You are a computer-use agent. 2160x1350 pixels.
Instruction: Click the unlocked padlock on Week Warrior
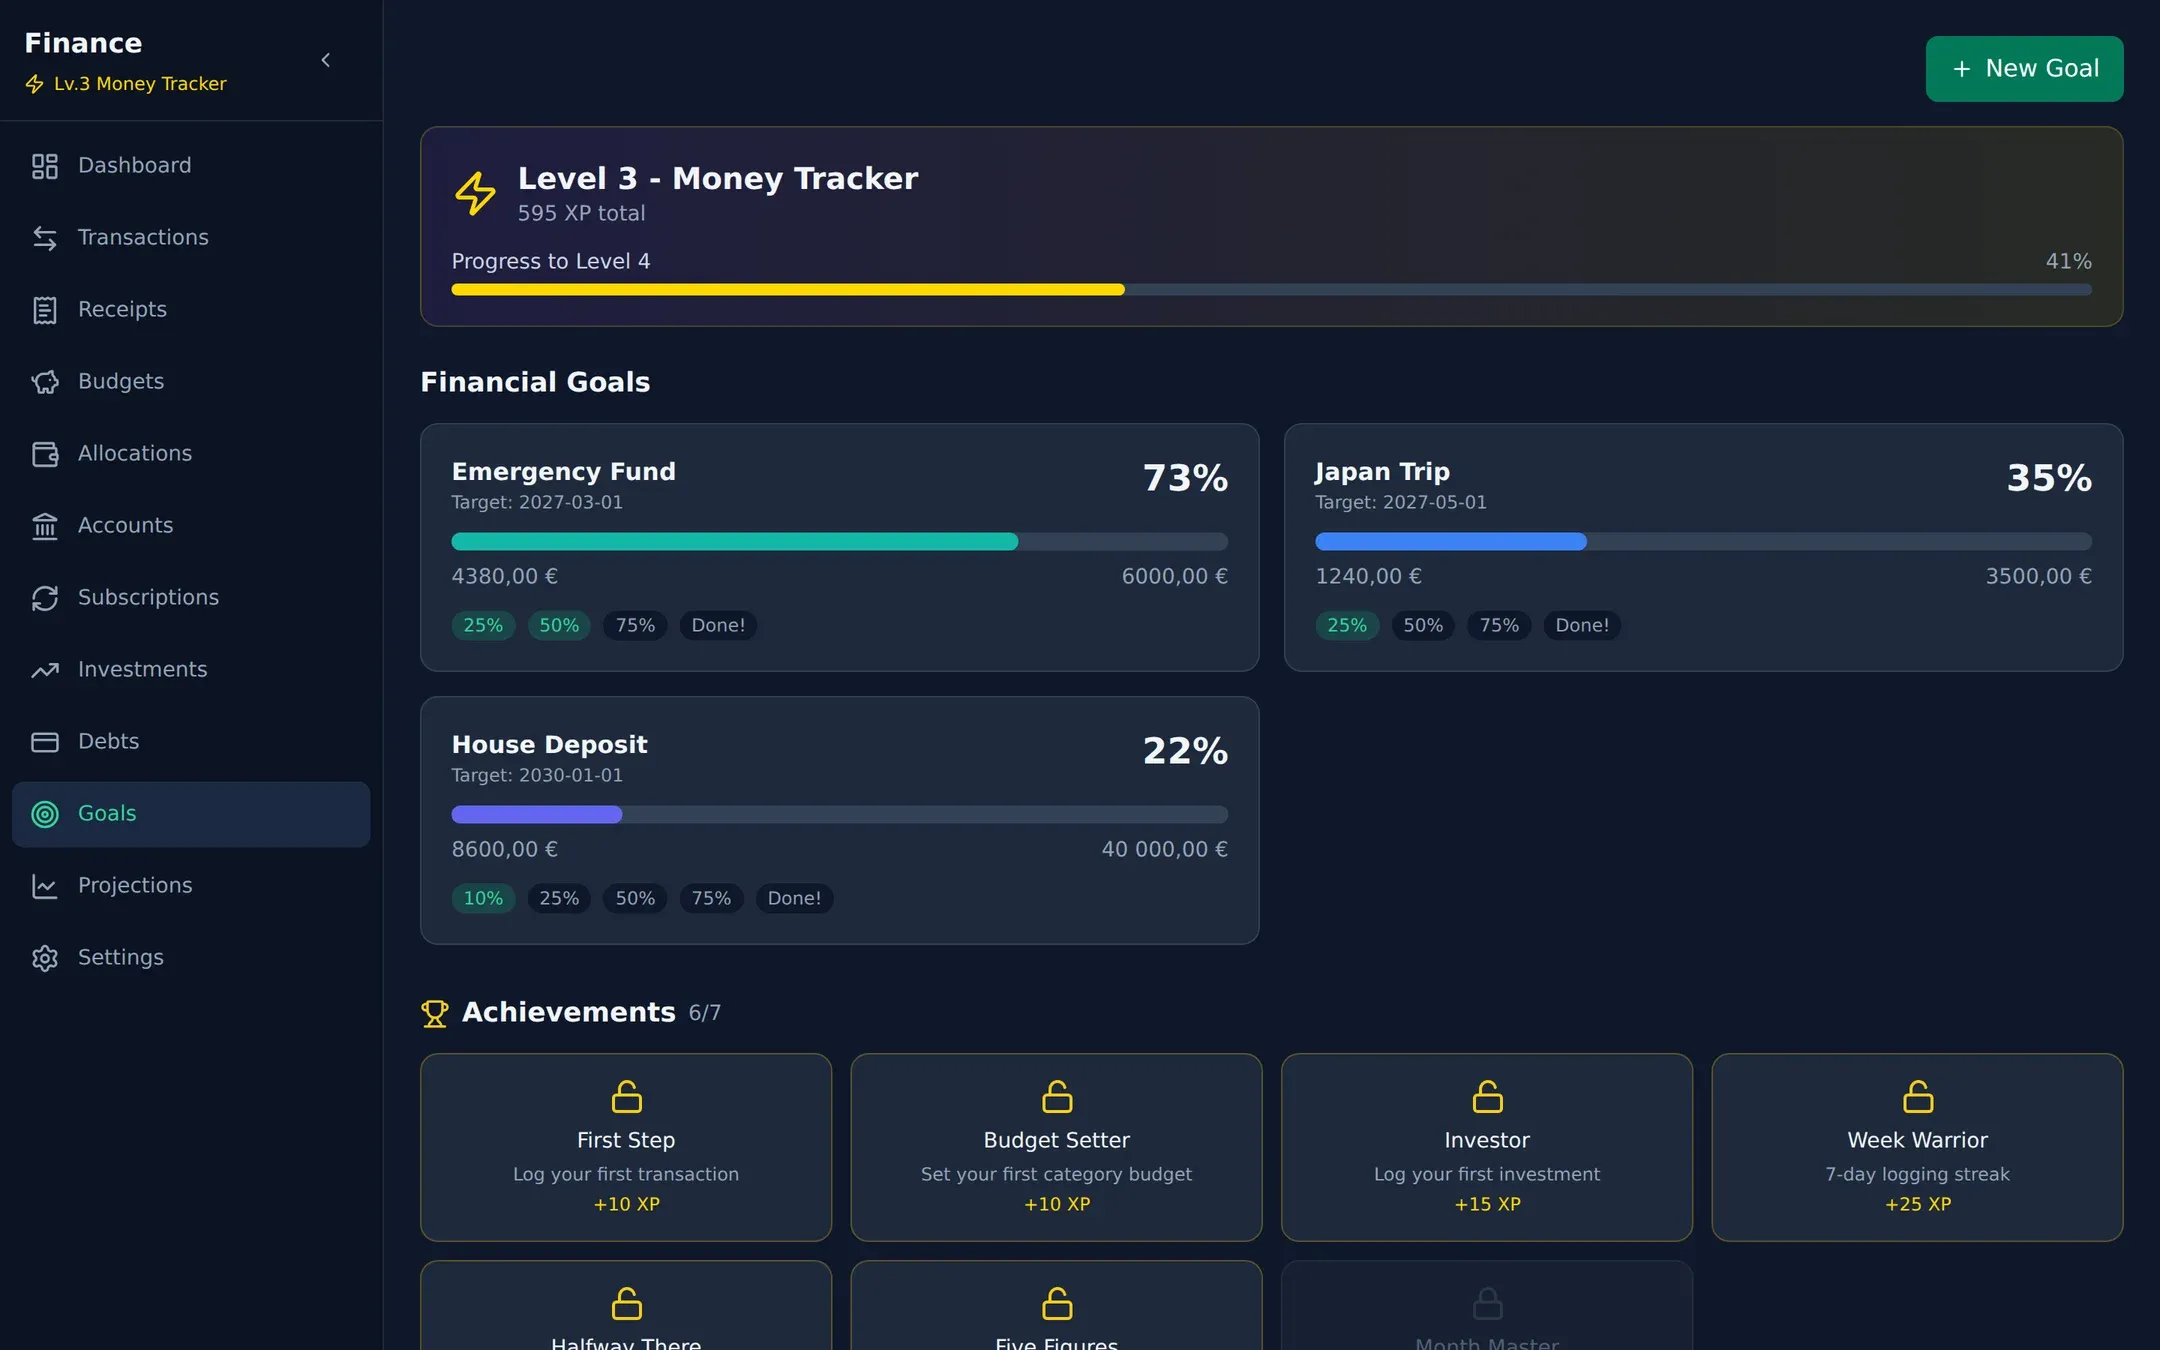coord(1918,1096)
